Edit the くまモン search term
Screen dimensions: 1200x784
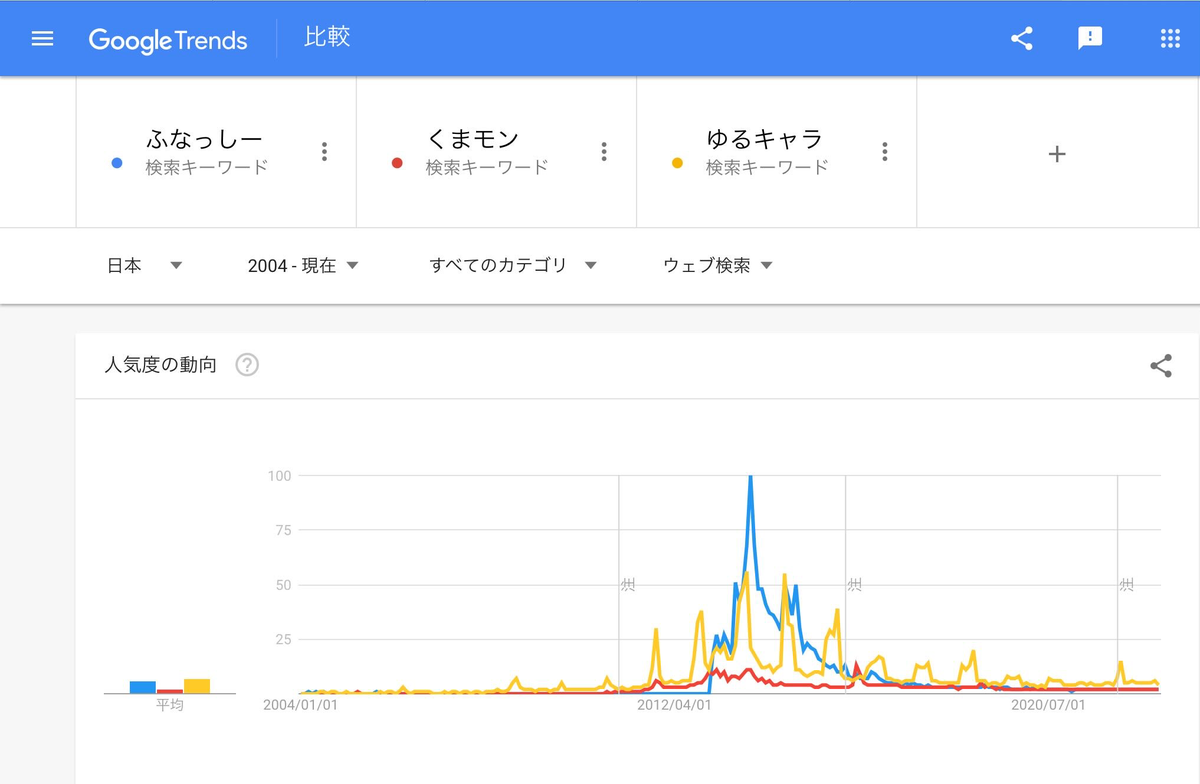pos(473,139)
